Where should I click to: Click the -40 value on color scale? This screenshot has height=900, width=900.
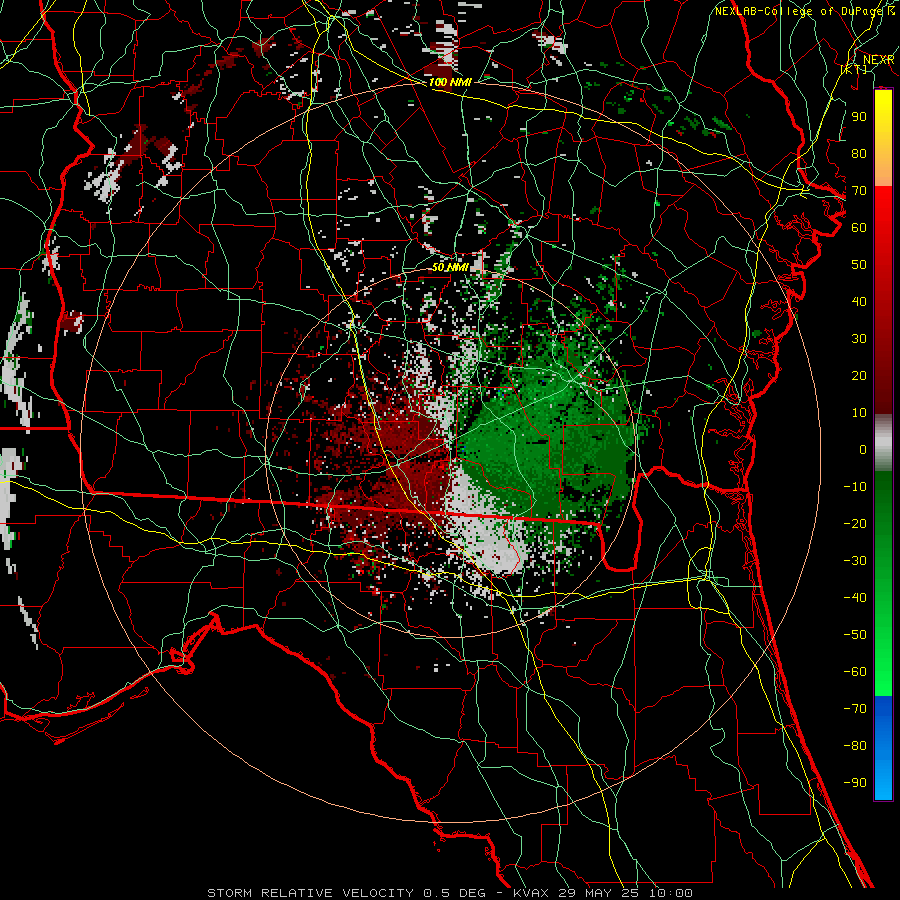855,598
